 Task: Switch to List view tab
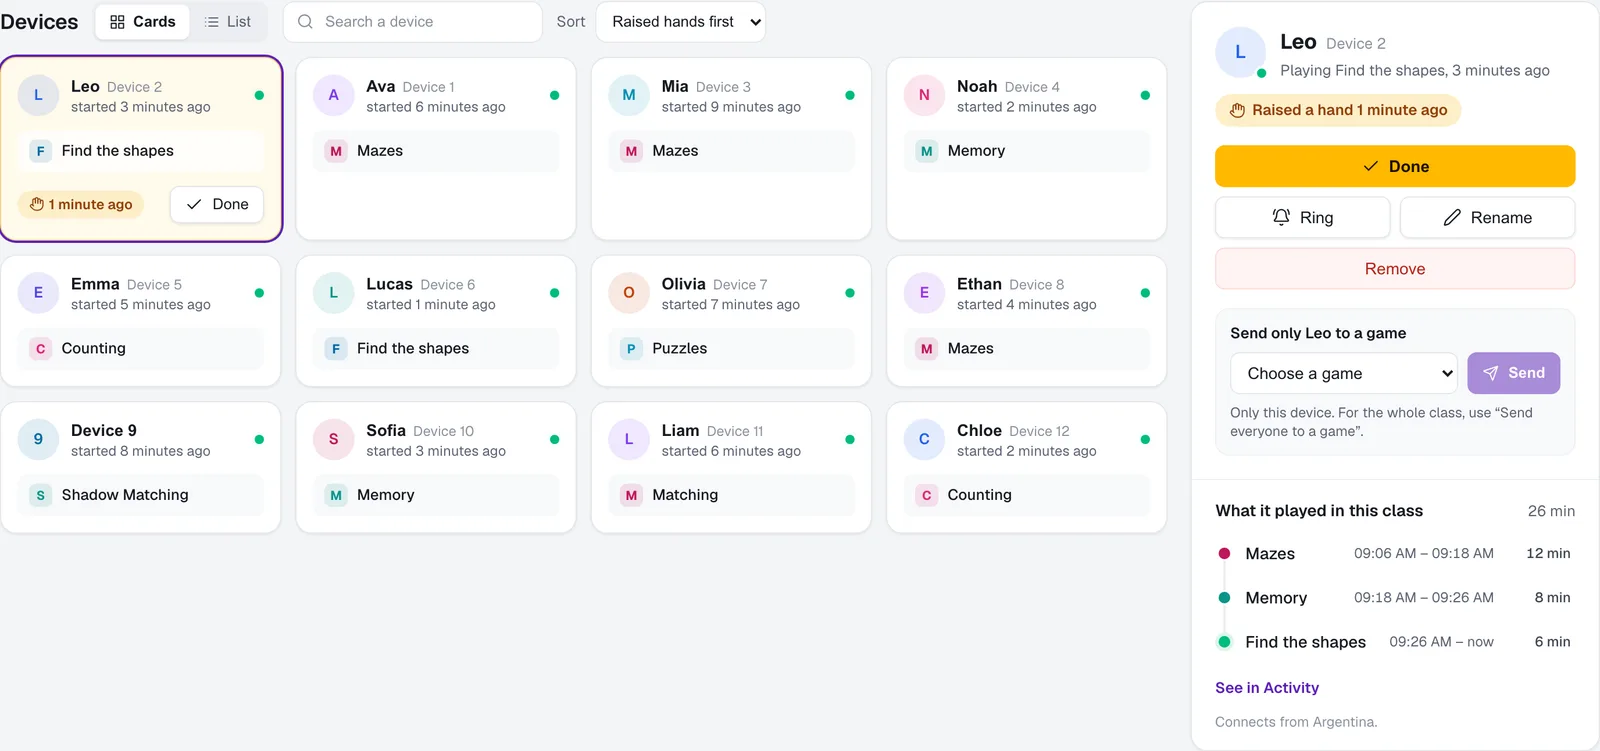pos(227,21)
